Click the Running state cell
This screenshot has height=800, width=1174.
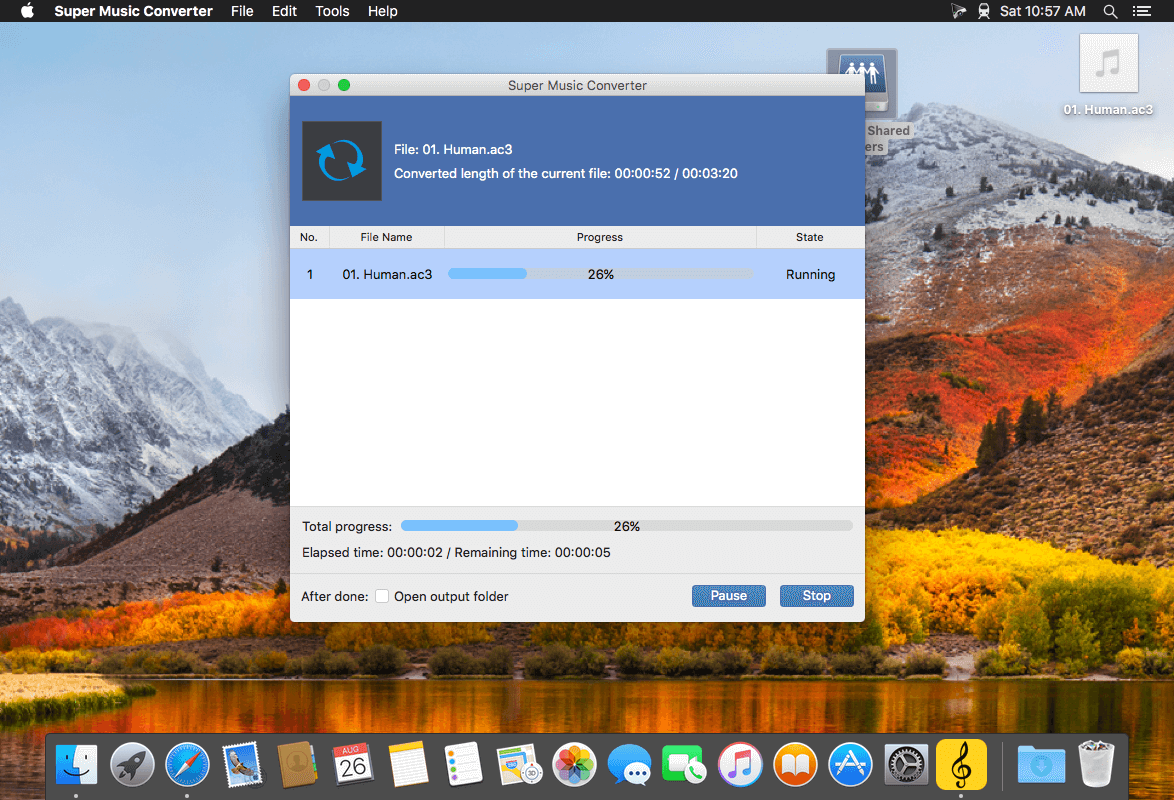point(810,274)
